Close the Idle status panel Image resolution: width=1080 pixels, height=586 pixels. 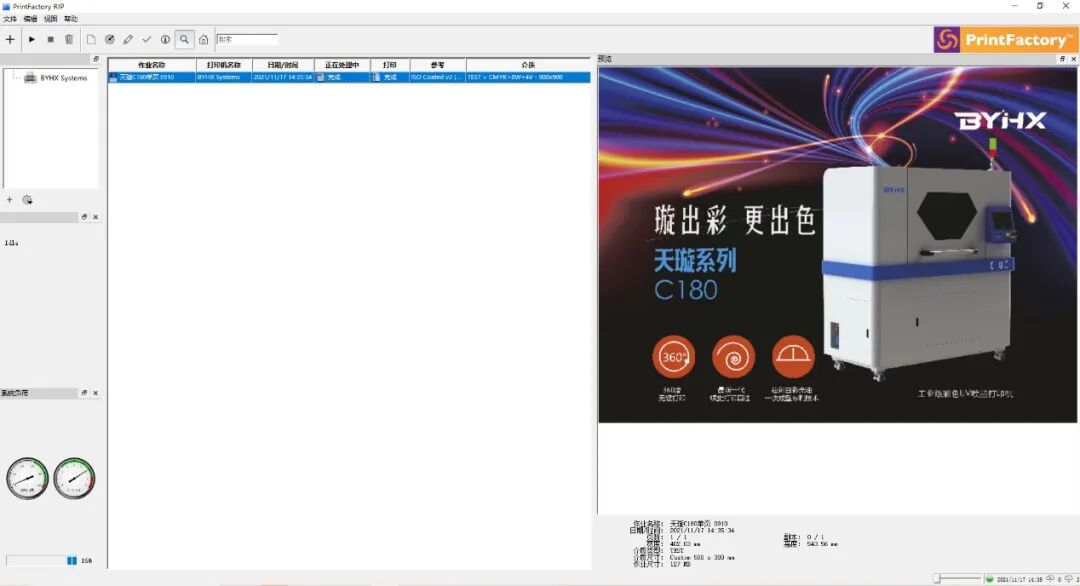pyautogui.click(x=96, y=217)
